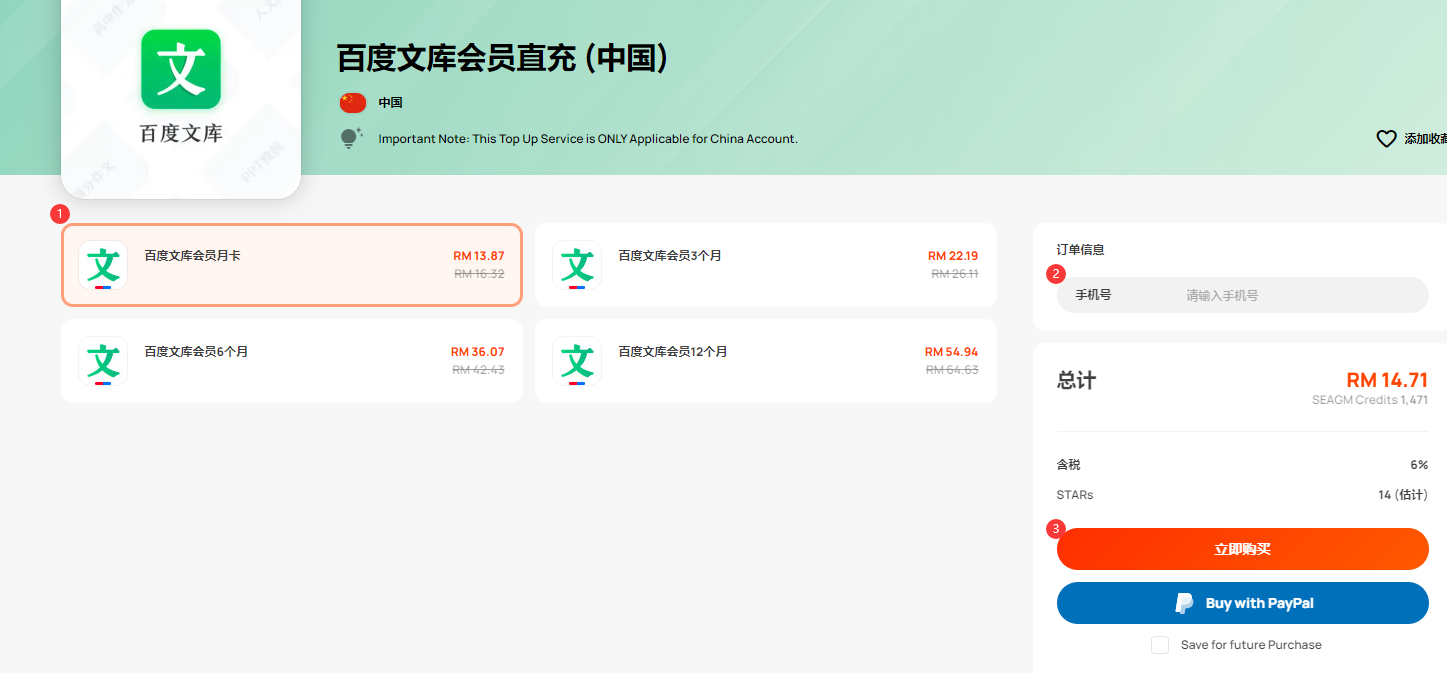Click the RM 13.87 price
Viewport: 1447px width, 673px height.
pyautogui.click(x=479, y=256)
